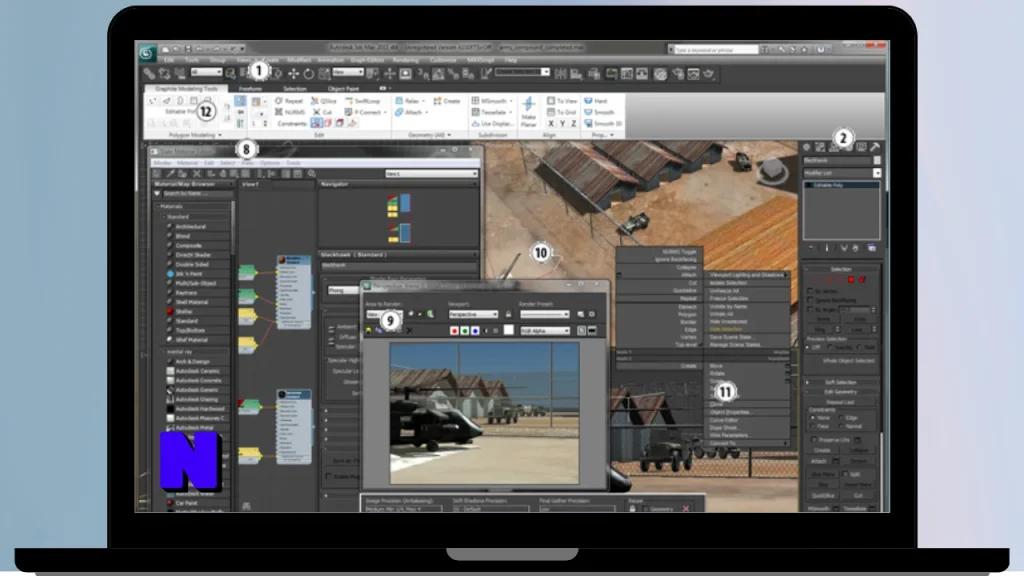Select the Cut tool in ribbon
This screenshot has height=576, width=1024.
[323, 112]
